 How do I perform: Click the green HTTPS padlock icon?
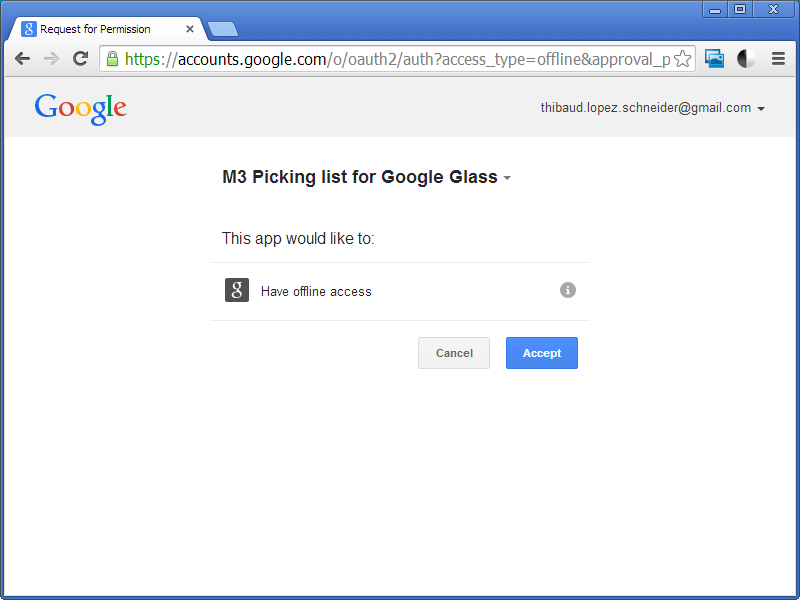click(x=113, y=59)
